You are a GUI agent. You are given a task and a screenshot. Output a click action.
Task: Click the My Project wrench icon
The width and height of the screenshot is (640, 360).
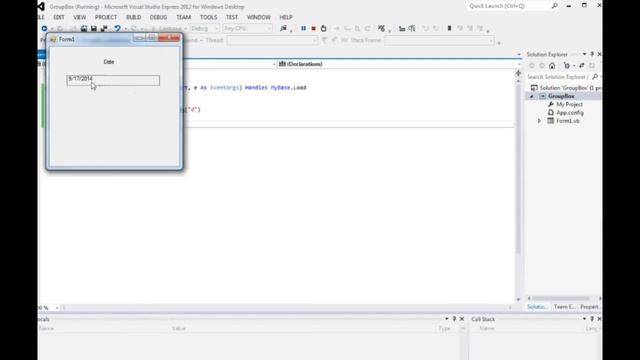tap(551, 104)
